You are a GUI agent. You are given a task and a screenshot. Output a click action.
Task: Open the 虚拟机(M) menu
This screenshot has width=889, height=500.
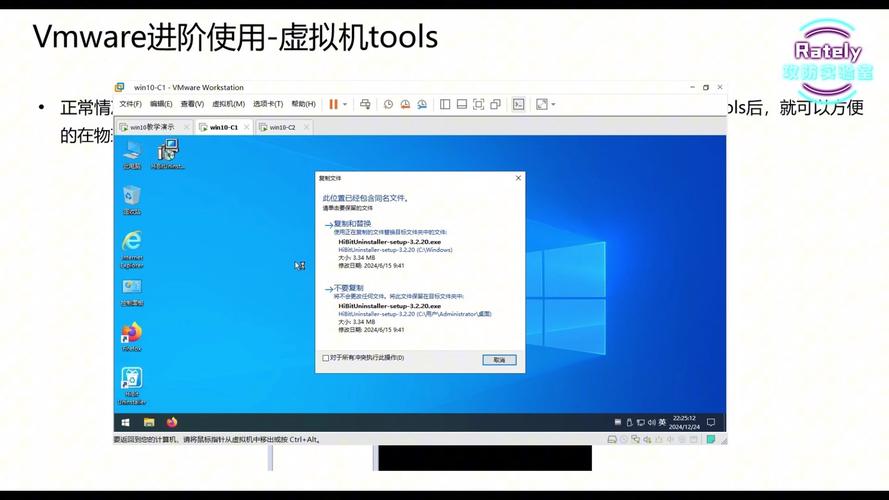(228, 104)
